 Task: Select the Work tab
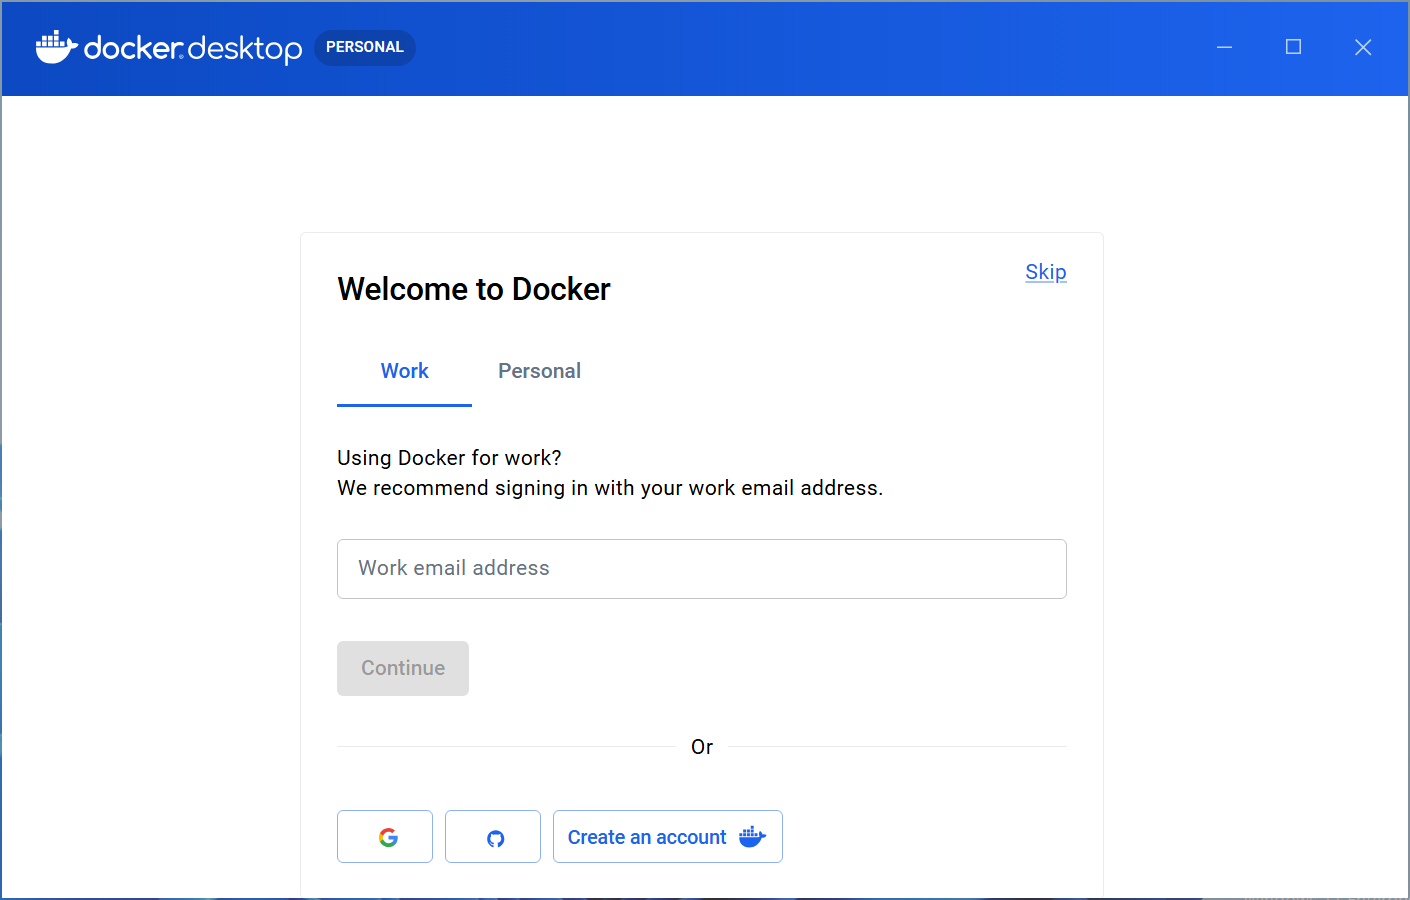click(404, 370)
